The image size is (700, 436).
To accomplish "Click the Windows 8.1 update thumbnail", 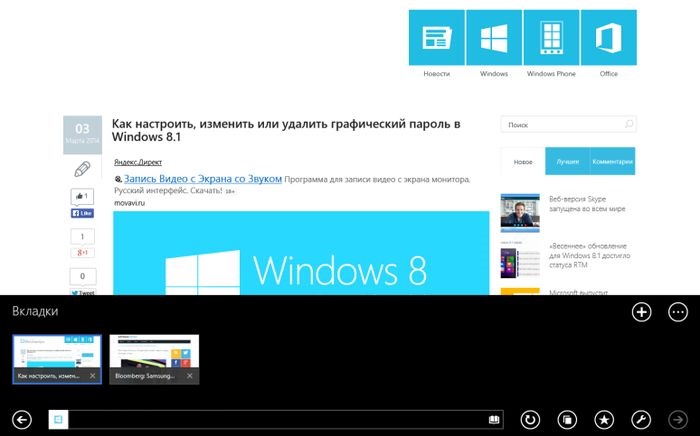I will coord(520,259).
